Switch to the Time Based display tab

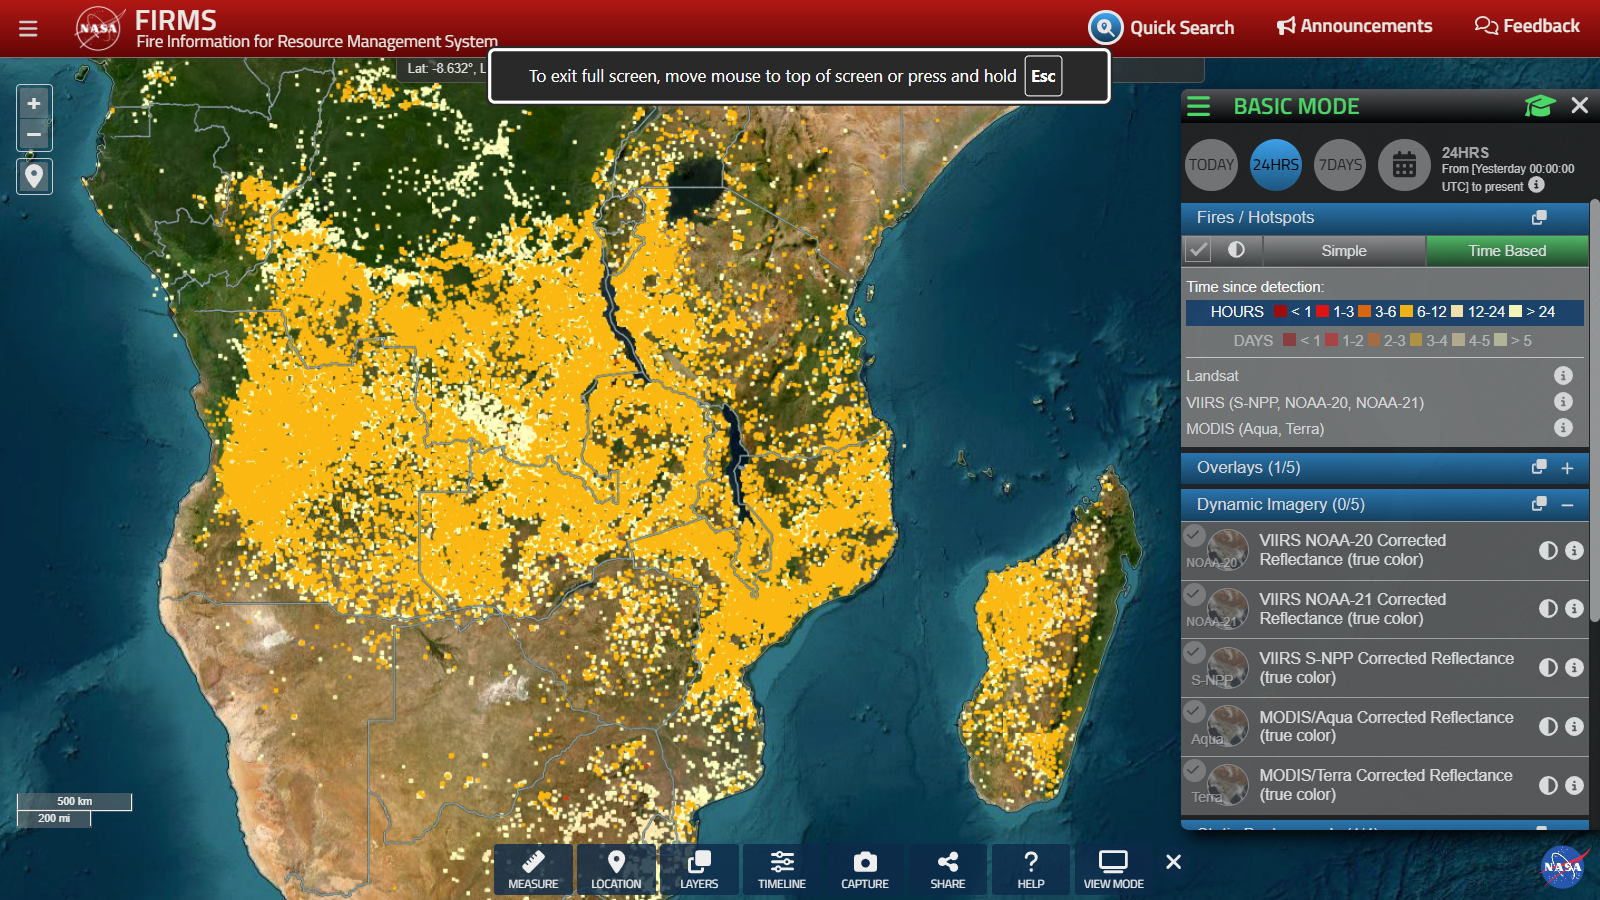tap(1507, 251)
